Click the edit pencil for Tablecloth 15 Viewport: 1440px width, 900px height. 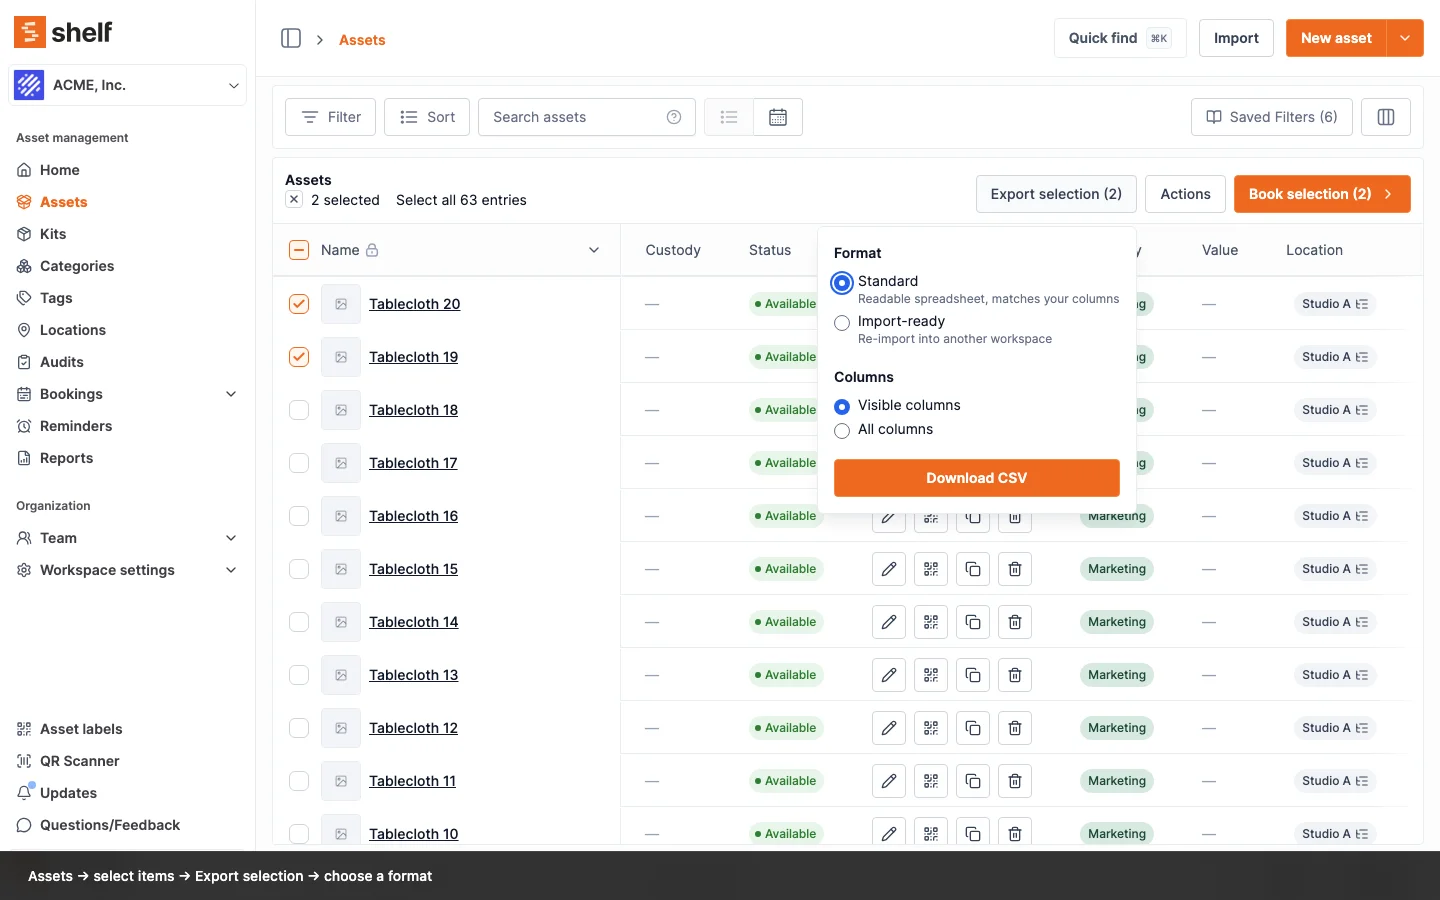coord(889,569)
